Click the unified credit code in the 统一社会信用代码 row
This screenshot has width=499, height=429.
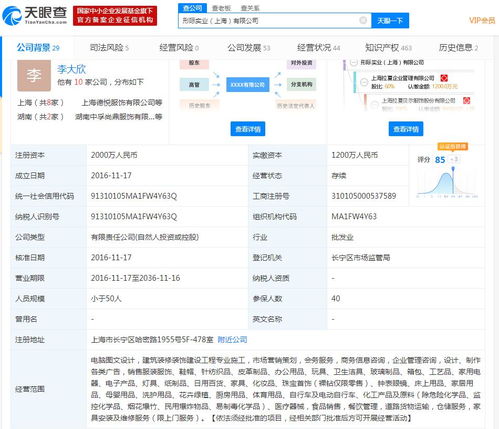click(134, 196)
